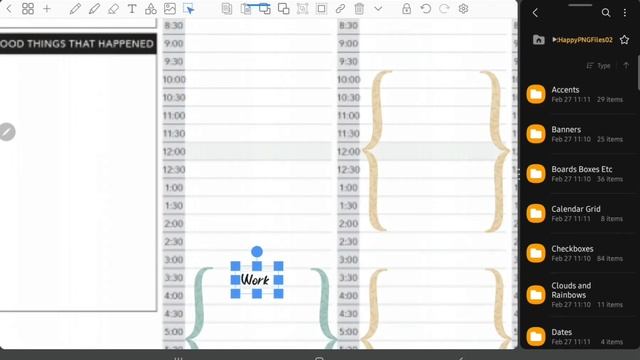This screenshot has height=360, width=640.
Task: Click the 12:00 row in first schedule column
Action: click(x=247, y=151)
